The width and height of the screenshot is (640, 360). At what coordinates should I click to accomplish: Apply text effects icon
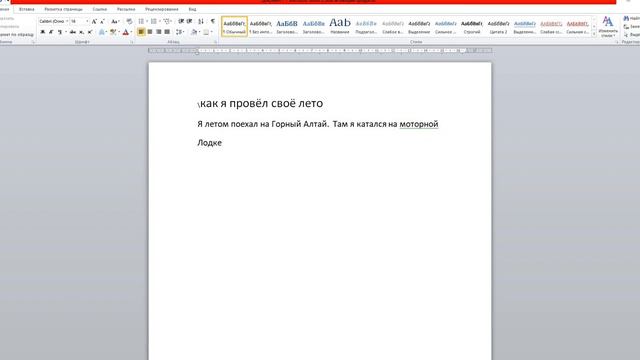coord(102,32)
